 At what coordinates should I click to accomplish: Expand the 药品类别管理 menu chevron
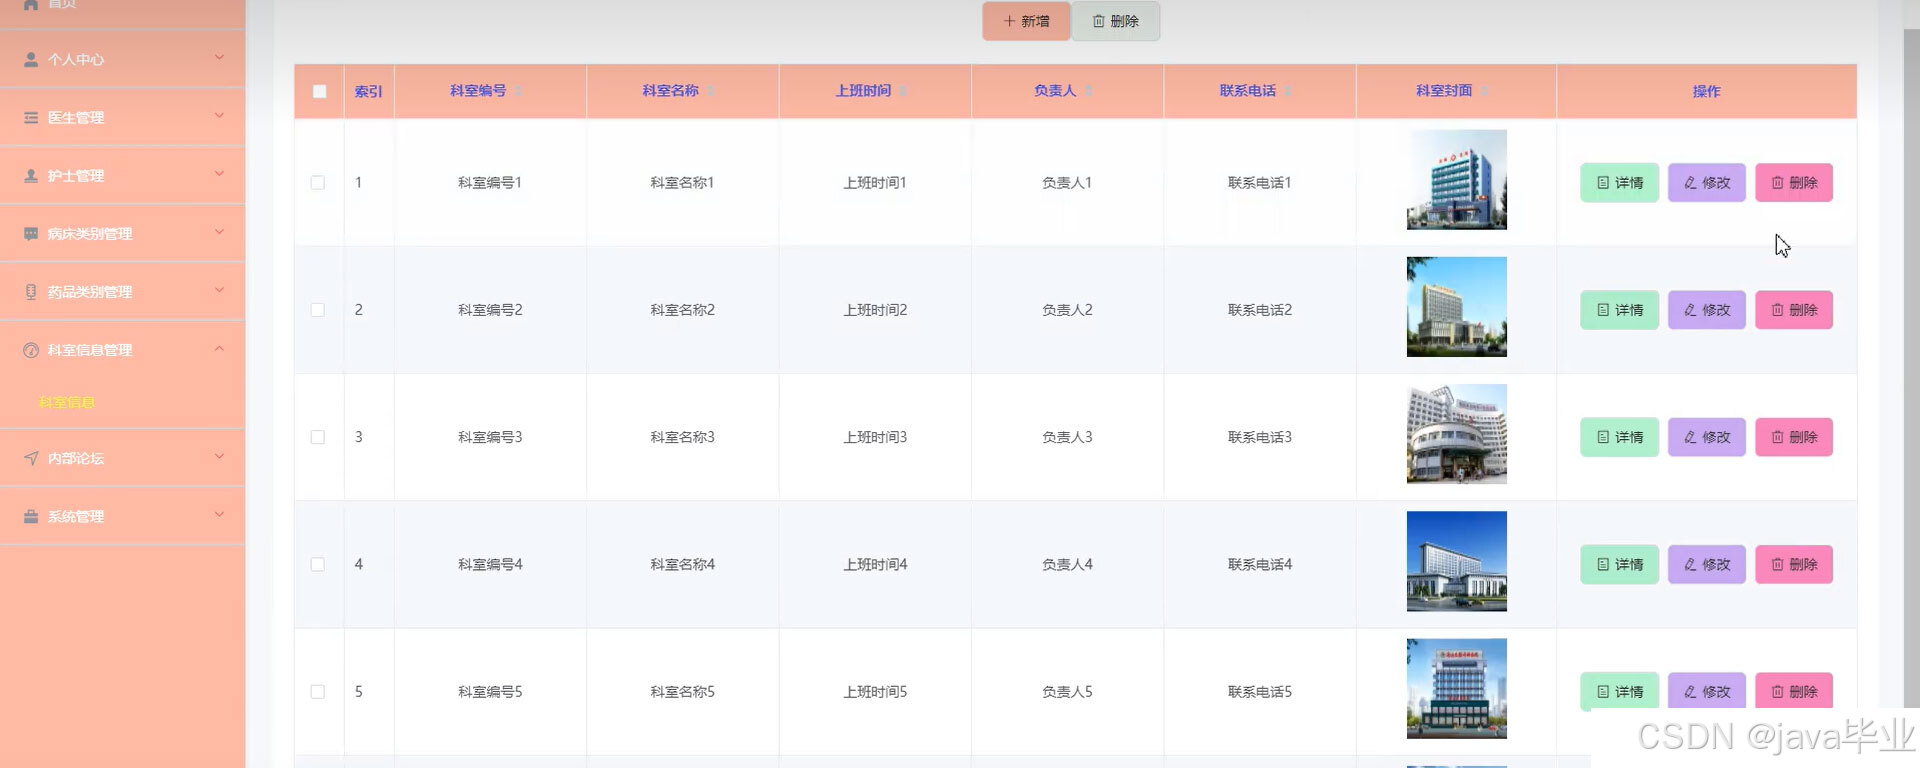point(219,290)
